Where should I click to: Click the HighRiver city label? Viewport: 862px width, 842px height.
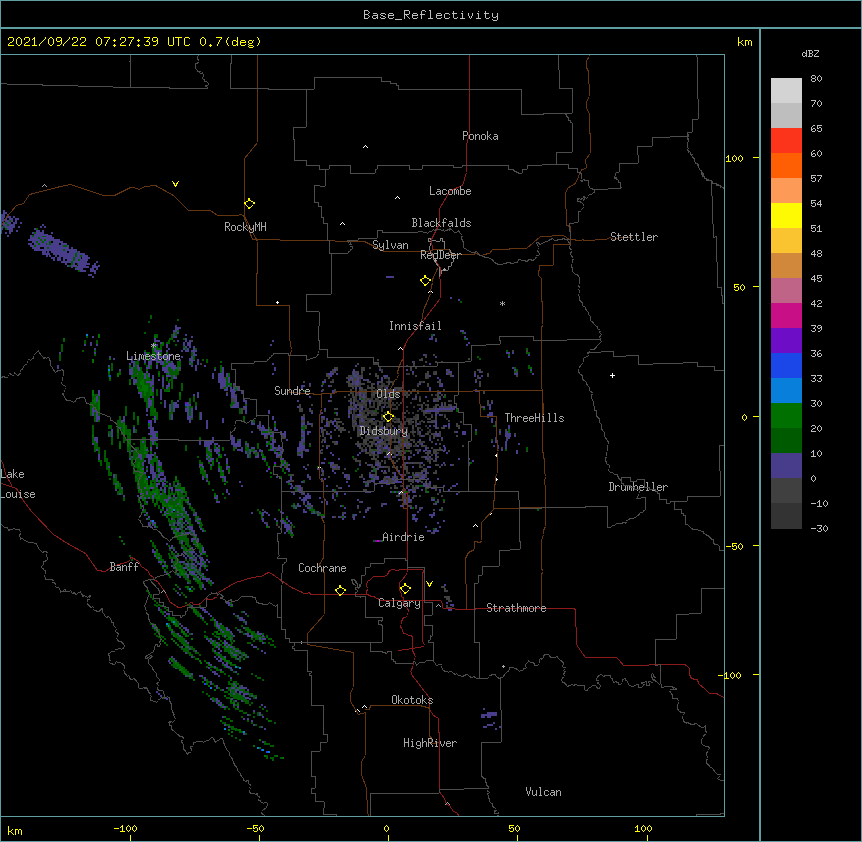coord(430,743)
